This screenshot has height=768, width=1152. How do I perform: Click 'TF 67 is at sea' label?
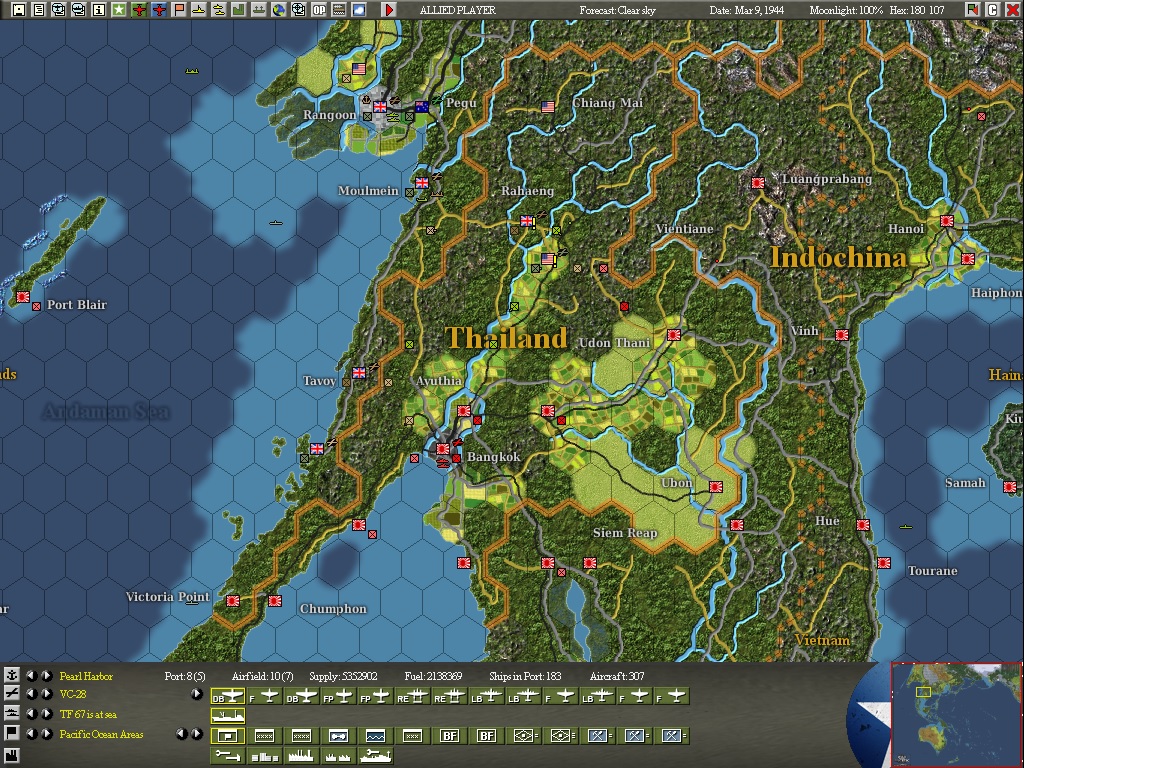point(88,714)
